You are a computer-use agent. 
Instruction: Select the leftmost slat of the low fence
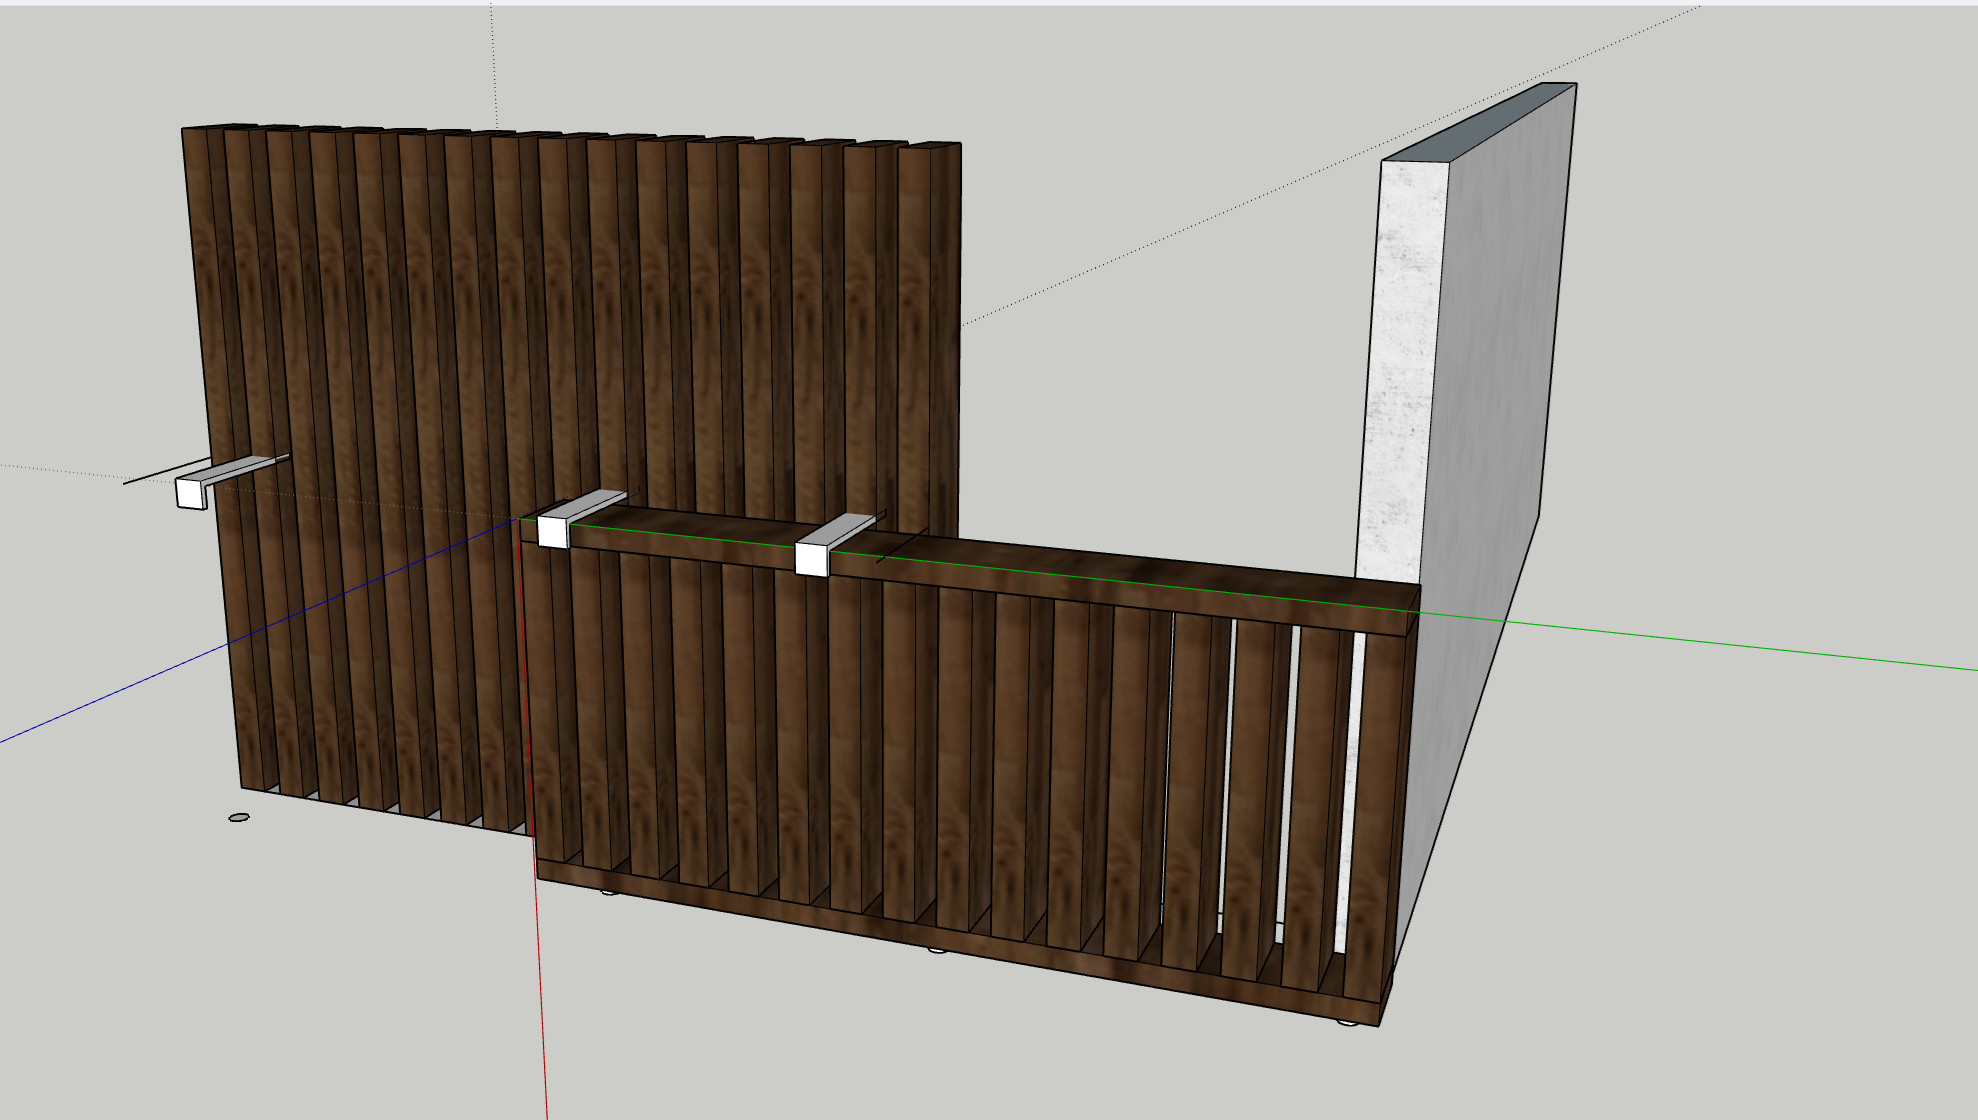[x=545, y=700]
